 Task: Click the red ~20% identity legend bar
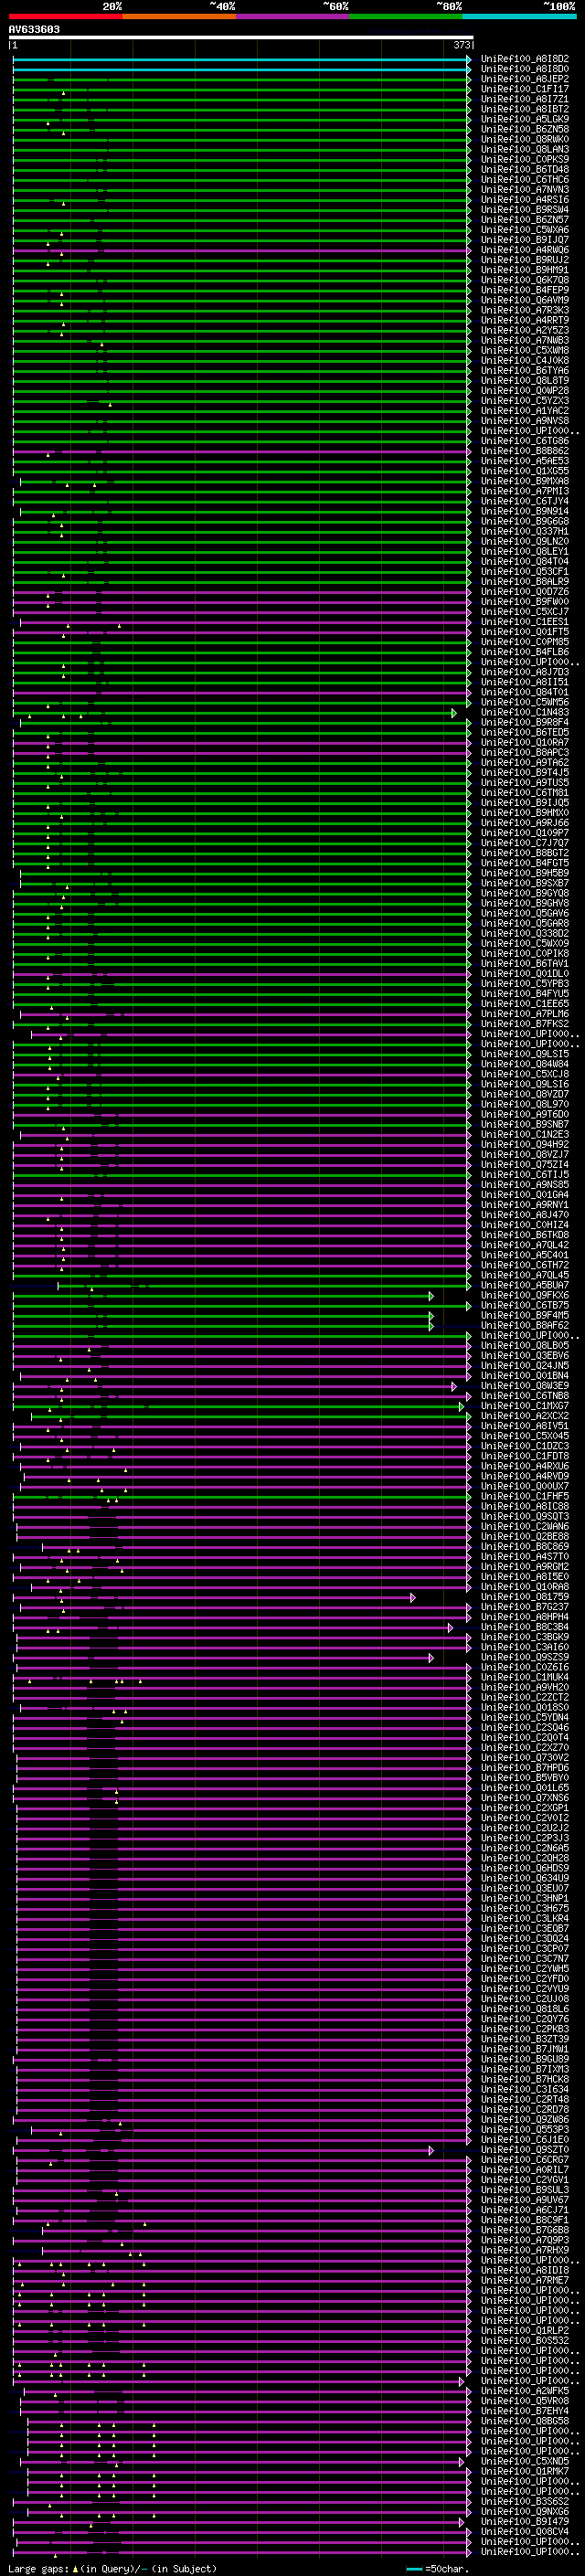point(65,16)
